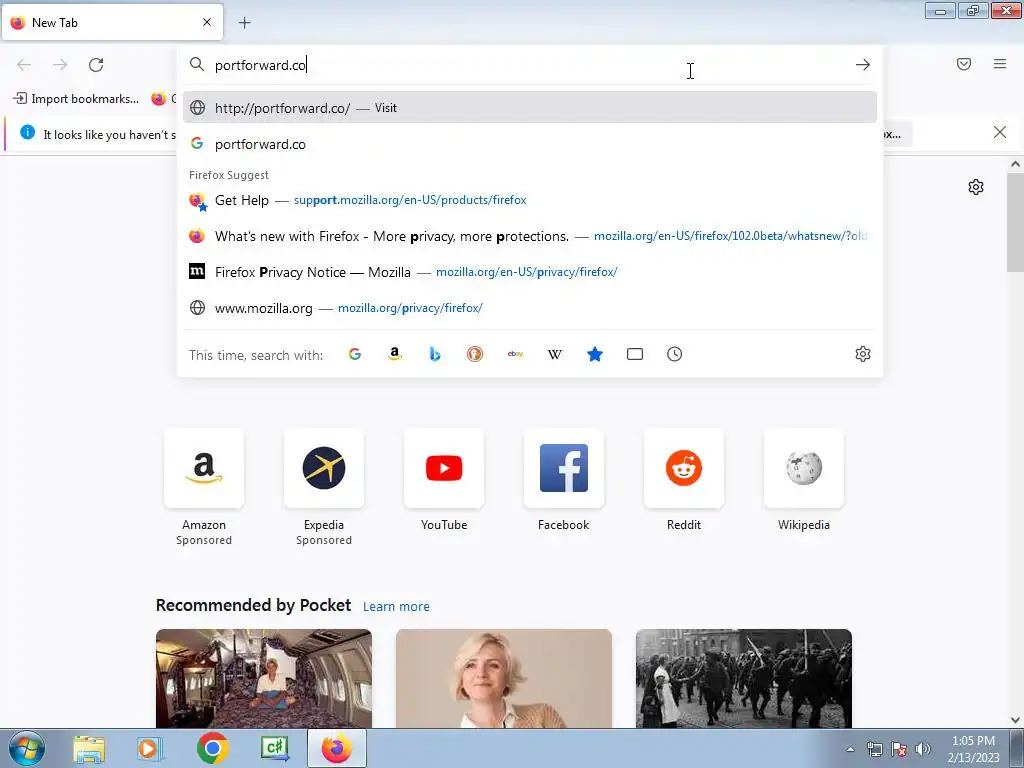Open the Firefox hamburger menu
1024x768 pixels.
pyautogui.click(x=1000, y=64)
